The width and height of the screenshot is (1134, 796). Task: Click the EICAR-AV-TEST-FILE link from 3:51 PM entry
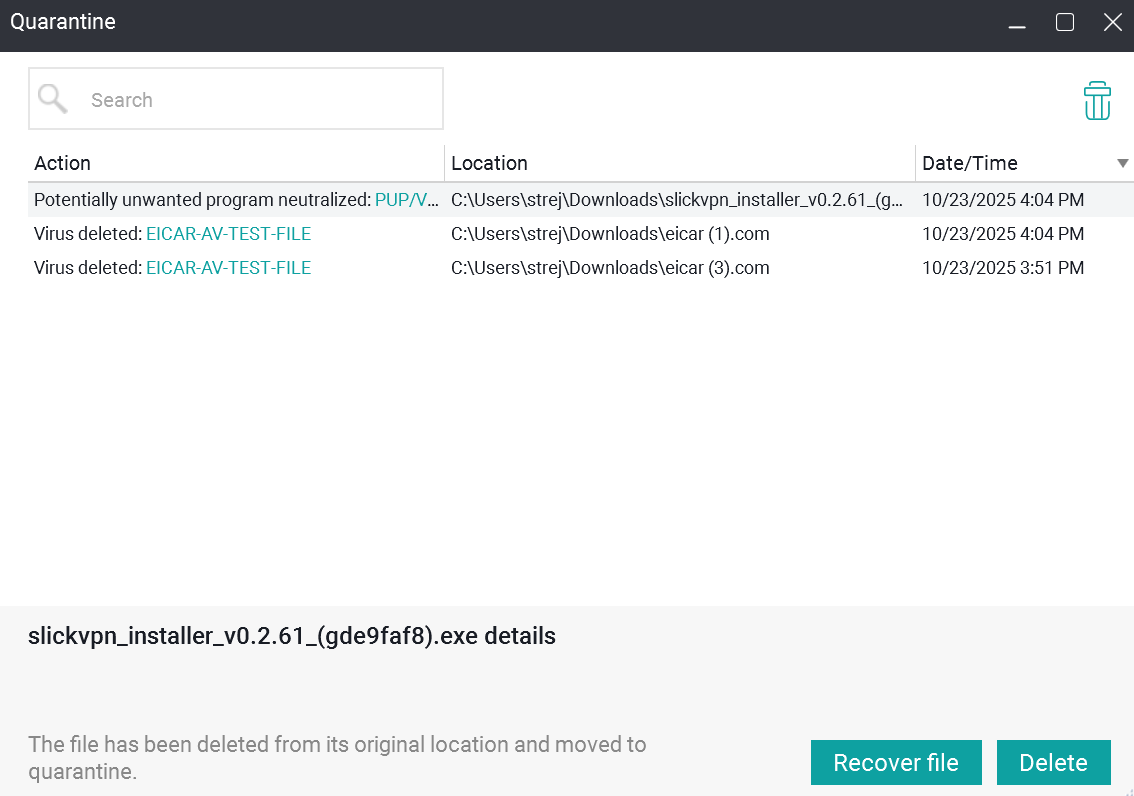pos(228,267)
